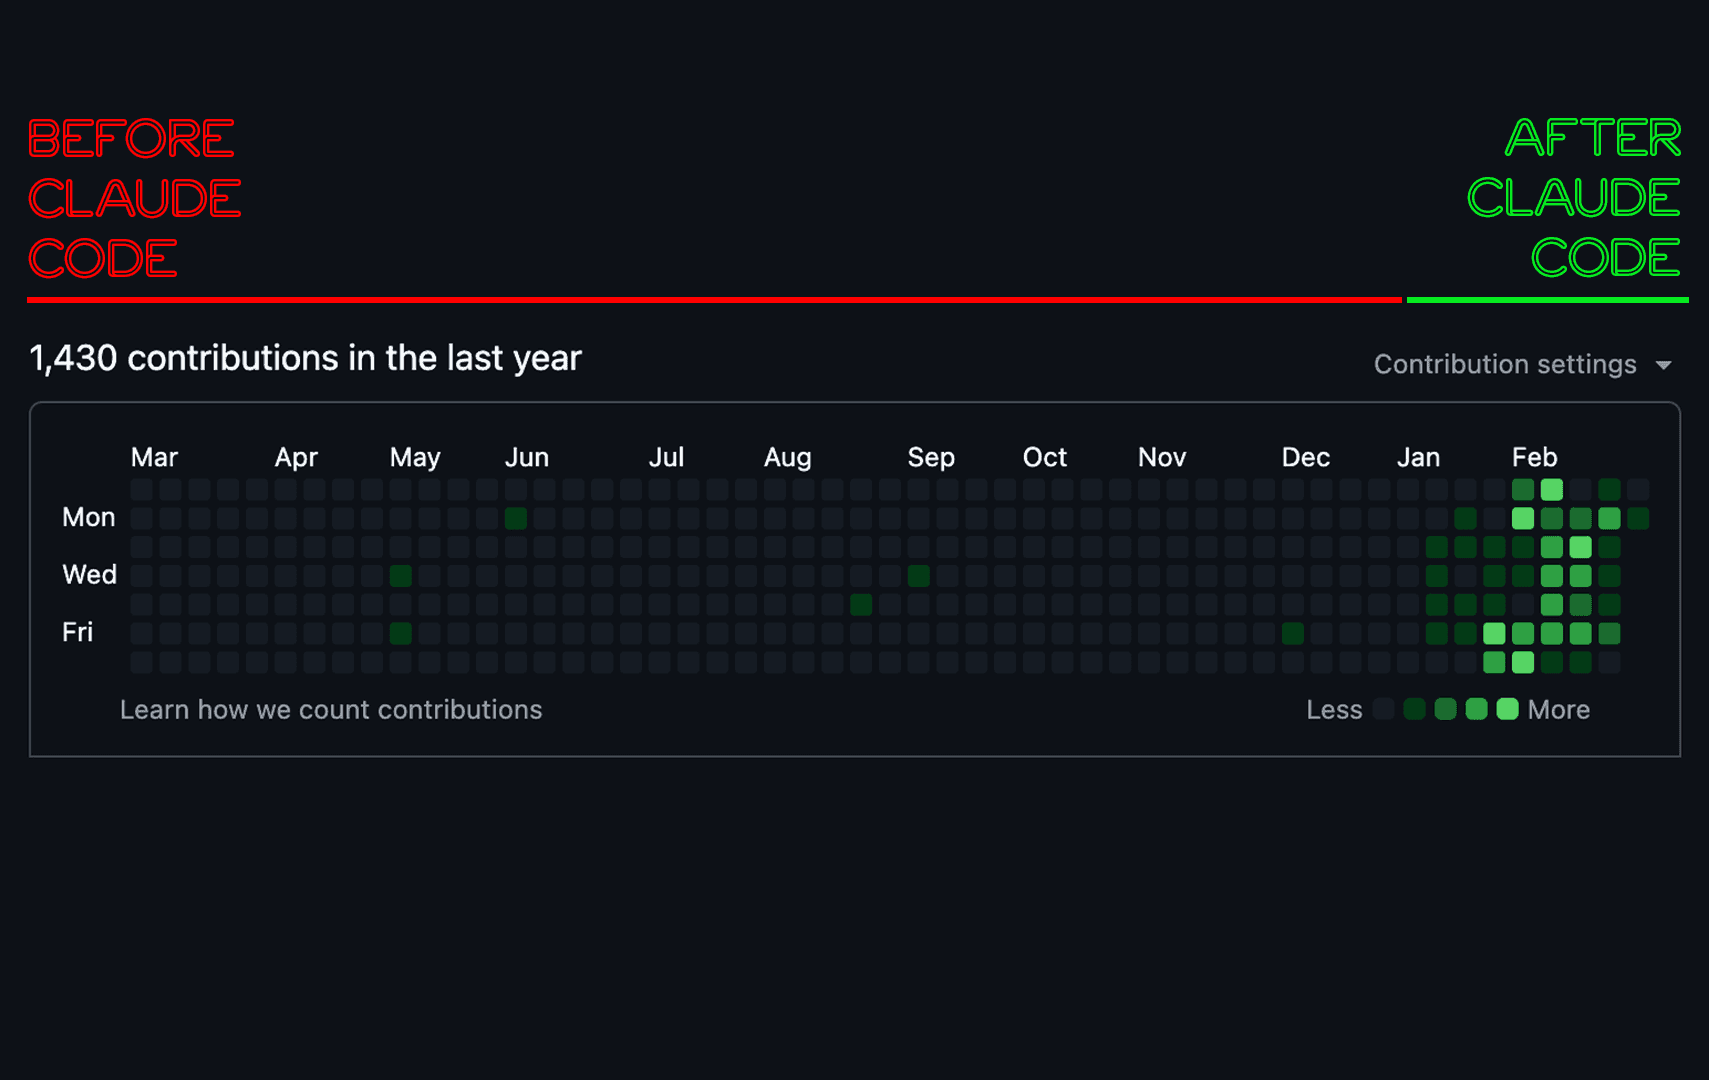
Task: Click the Mar month label
Action: point(154,457)
